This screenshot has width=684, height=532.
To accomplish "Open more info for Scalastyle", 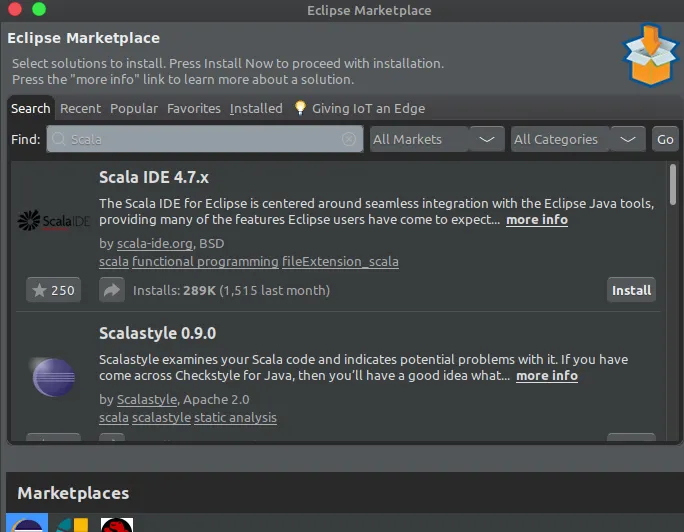I will pyautogui.click(x=547, y=375).
